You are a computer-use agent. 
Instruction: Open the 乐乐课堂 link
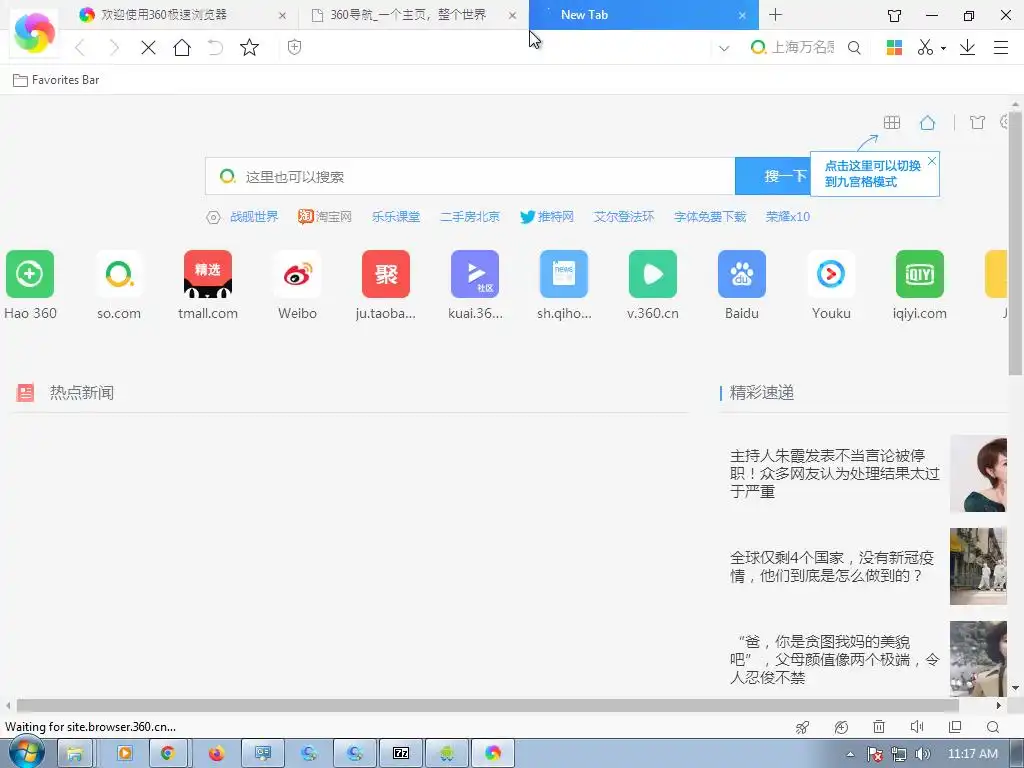(396, 217)
